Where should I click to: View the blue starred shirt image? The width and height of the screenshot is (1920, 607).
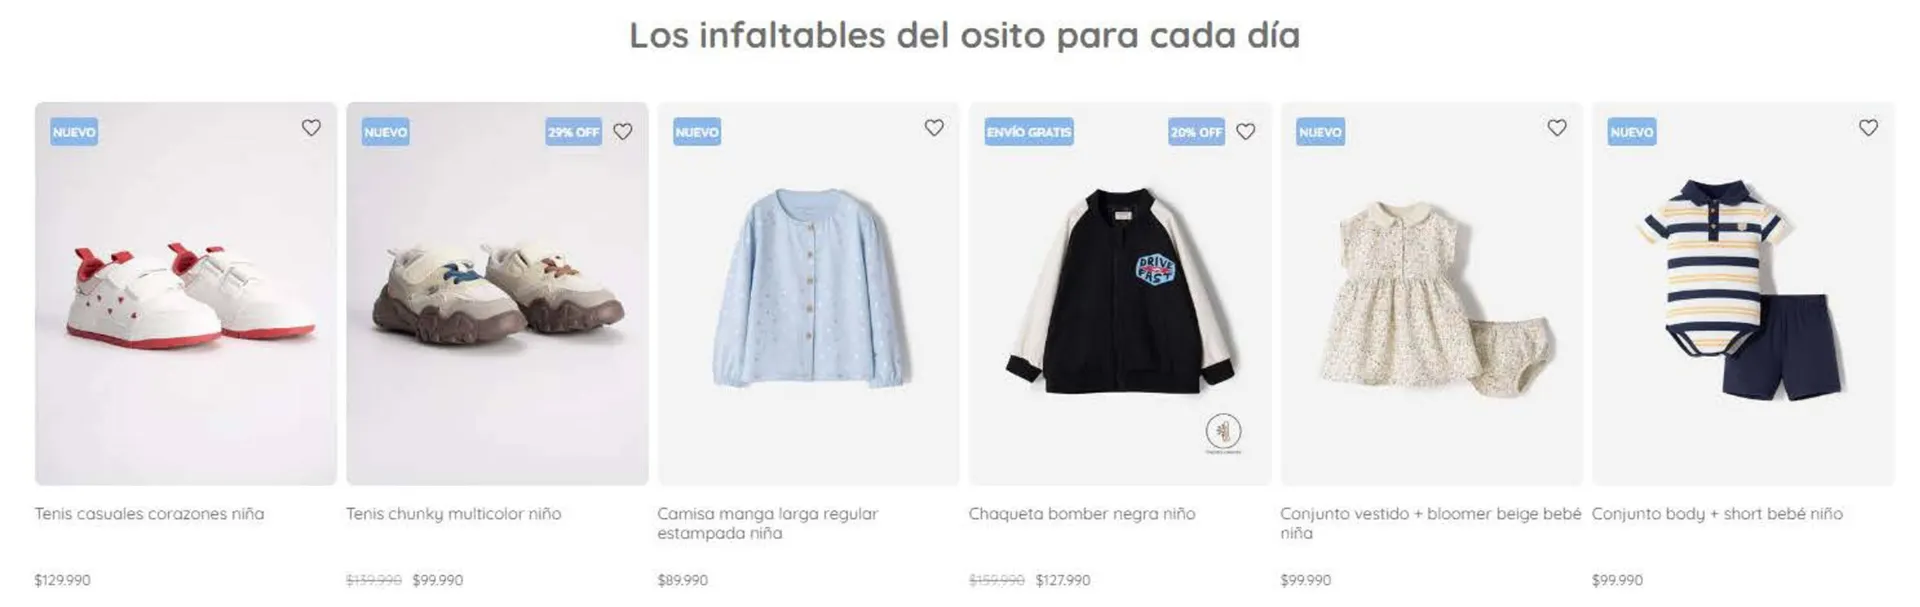[809, 294]
